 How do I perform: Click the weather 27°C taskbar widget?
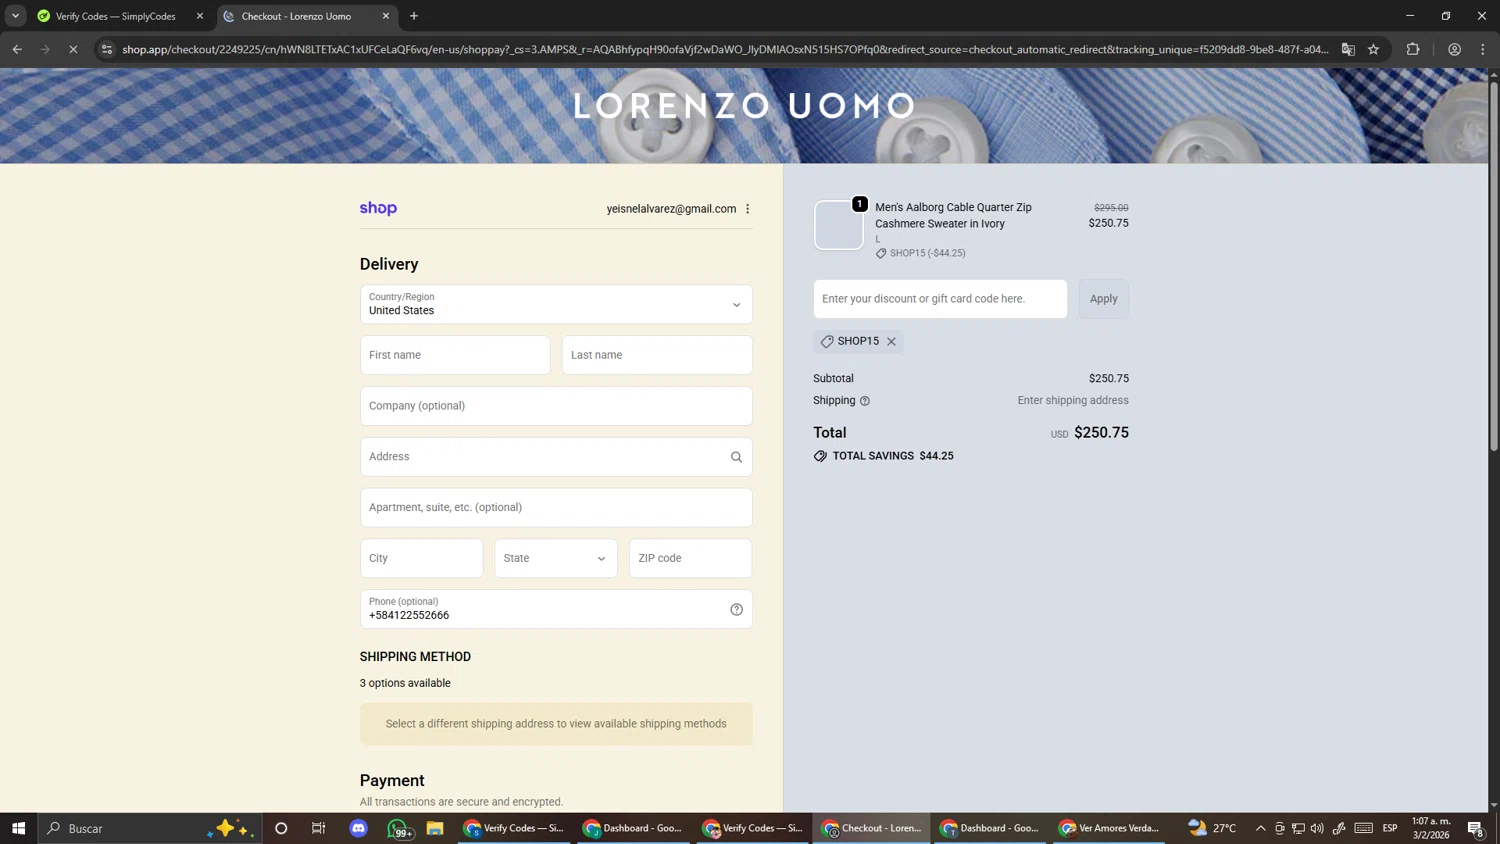click(x=1212, y=828)
